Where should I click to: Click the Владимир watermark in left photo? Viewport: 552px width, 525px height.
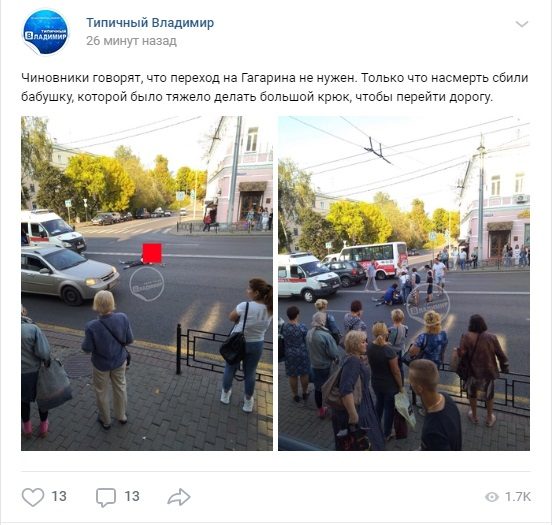(x=147, y=284)
